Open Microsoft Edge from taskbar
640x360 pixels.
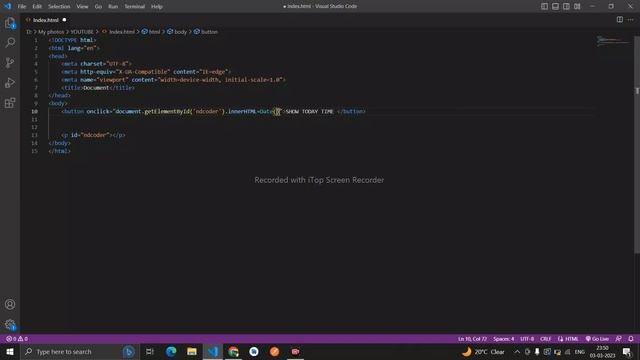171,351
